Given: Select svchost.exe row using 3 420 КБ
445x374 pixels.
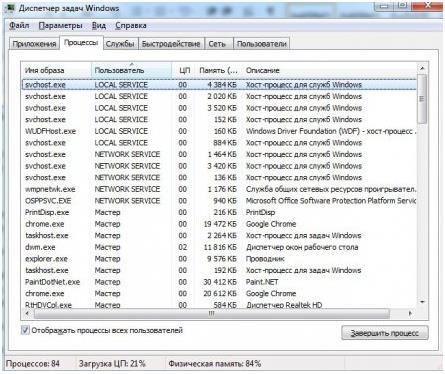Looking at the screenshot, I should point(219,166).
